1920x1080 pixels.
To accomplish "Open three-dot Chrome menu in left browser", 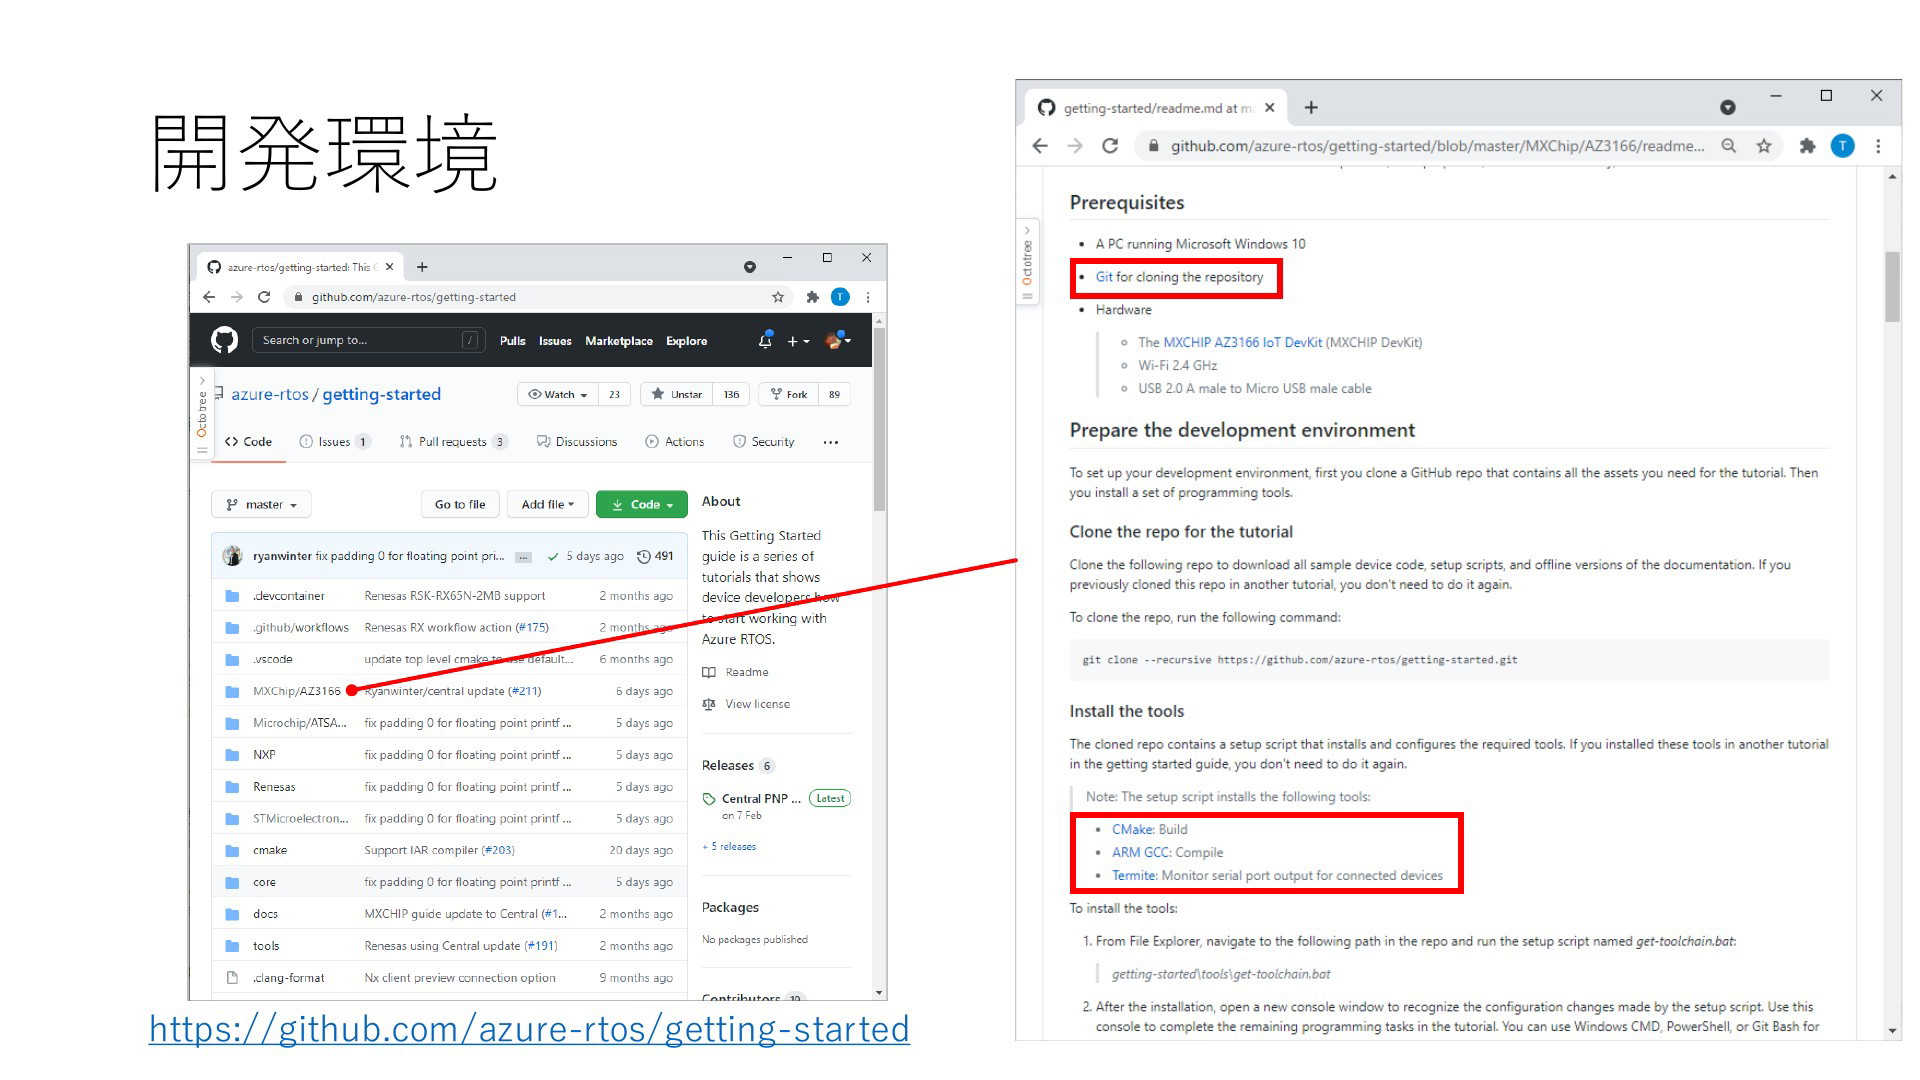I will 868,297.
